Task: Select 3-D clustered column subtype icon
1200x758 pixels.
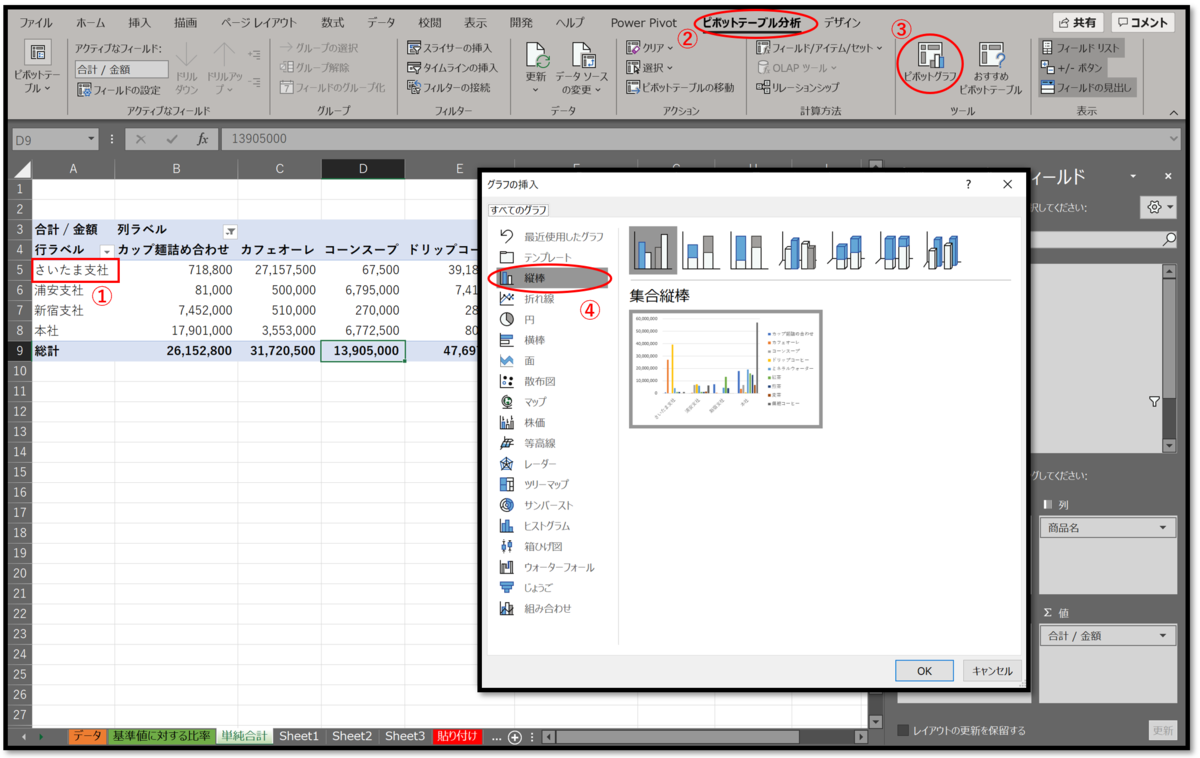Action: (797, 250)
